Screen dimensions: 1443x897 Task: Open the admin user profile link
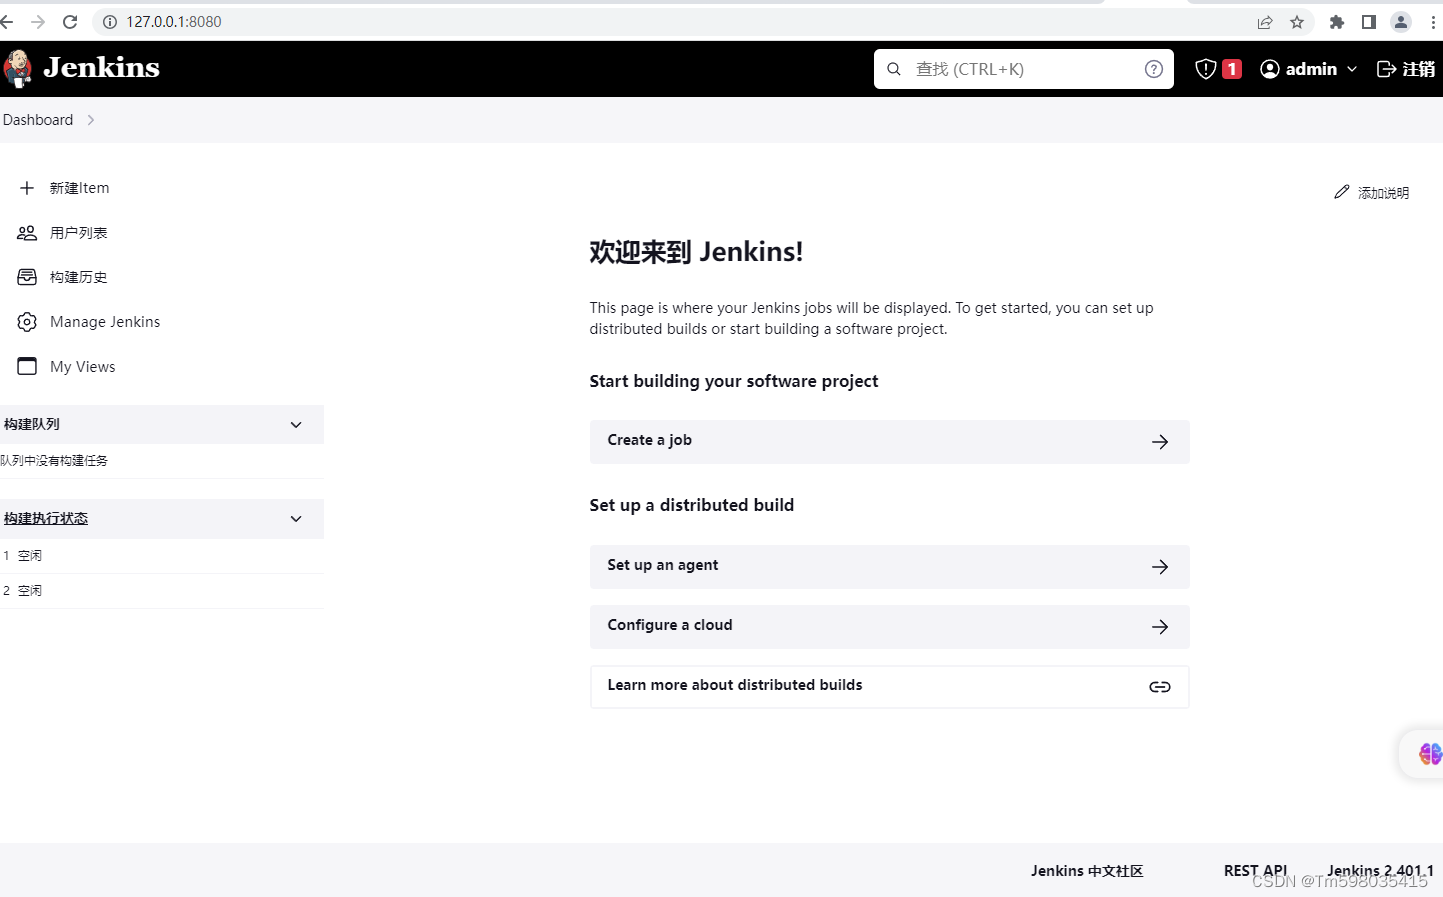coord(1299,69)
